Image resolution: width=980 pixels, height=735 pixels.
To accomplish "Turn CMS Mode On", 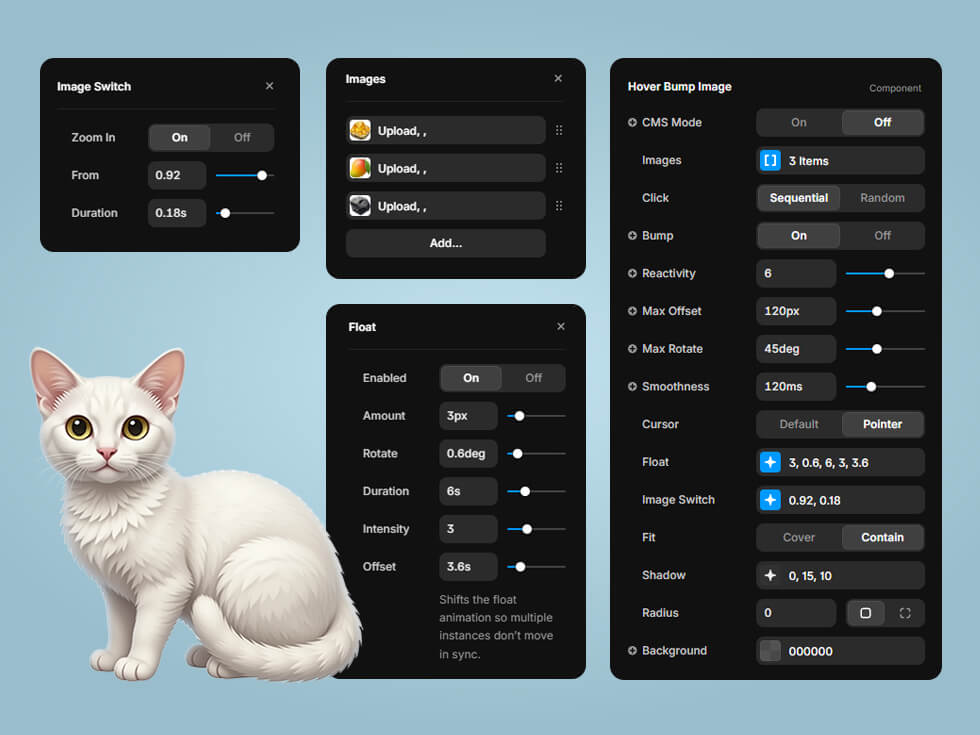I will [799, 122].
